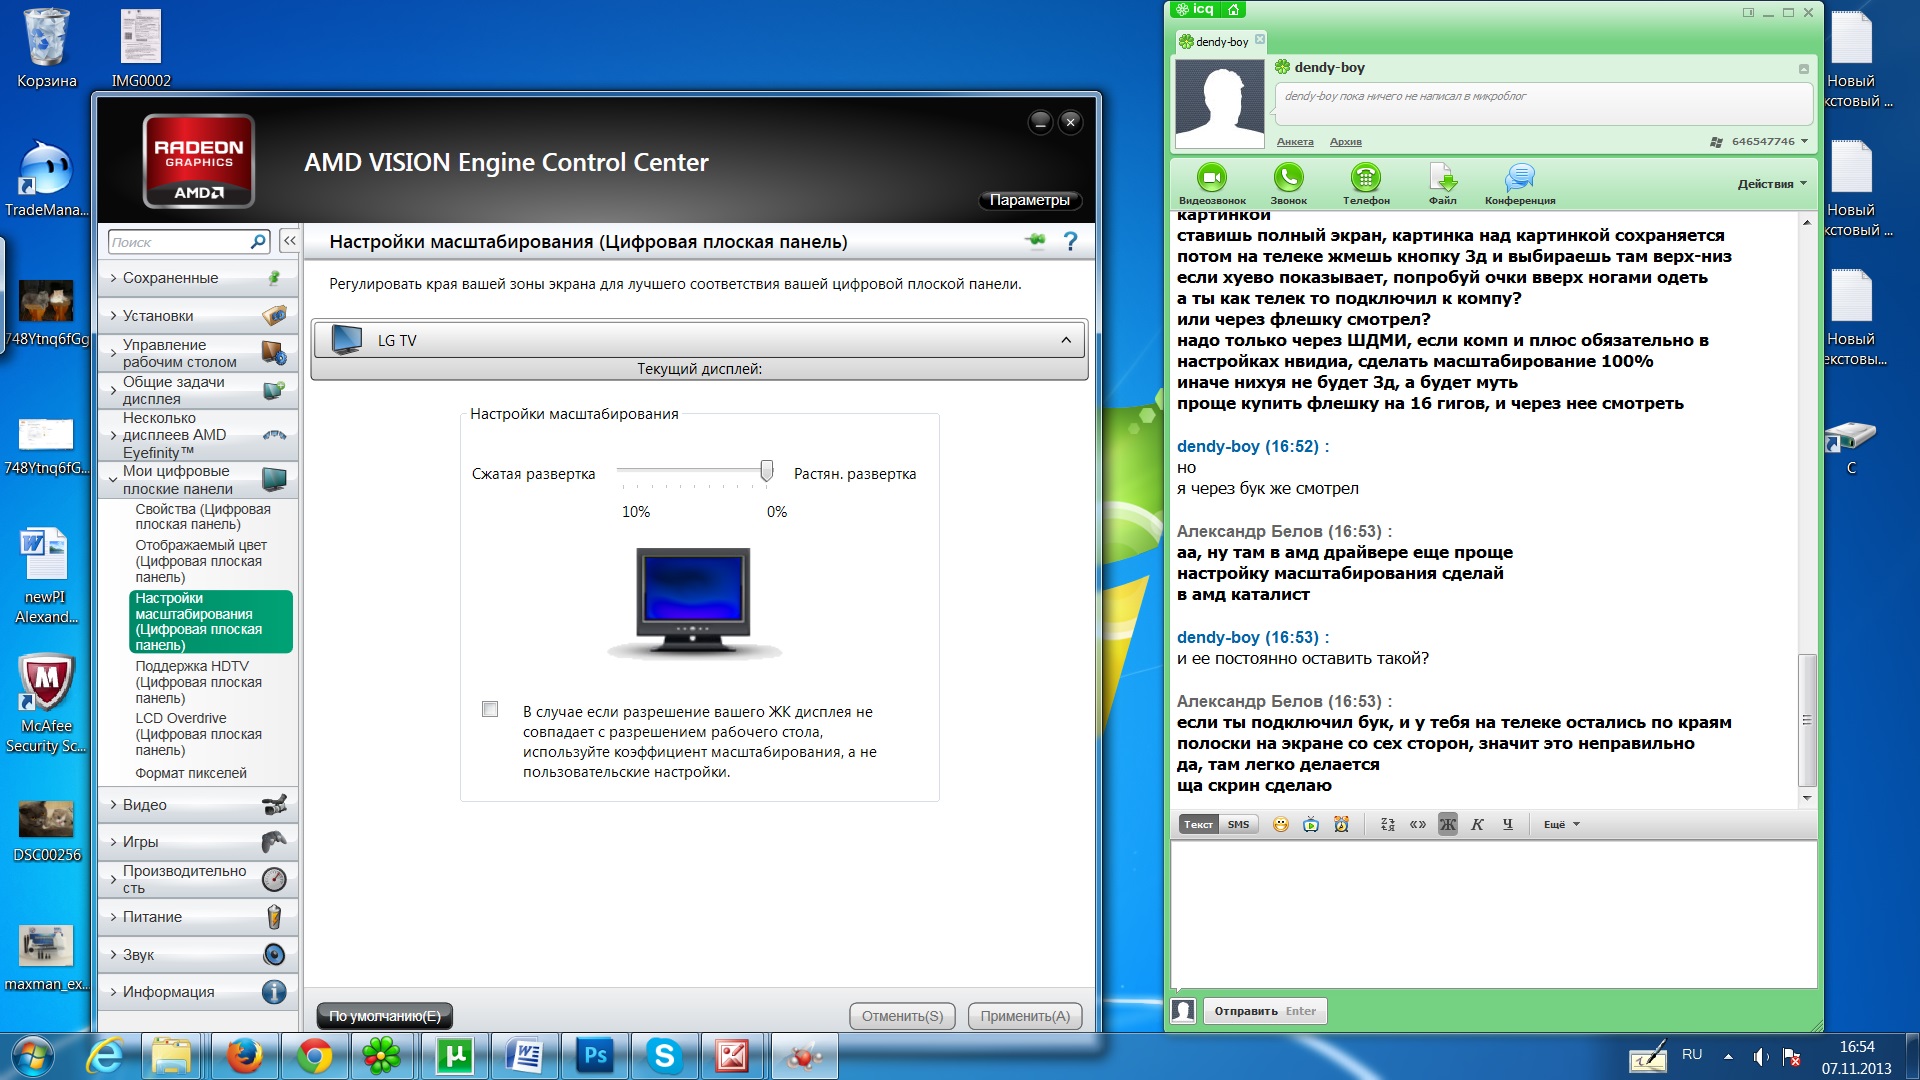Click the green Звонок call icon
This screenshot has width=1920, height=1080.
(x=1288, y=178)
